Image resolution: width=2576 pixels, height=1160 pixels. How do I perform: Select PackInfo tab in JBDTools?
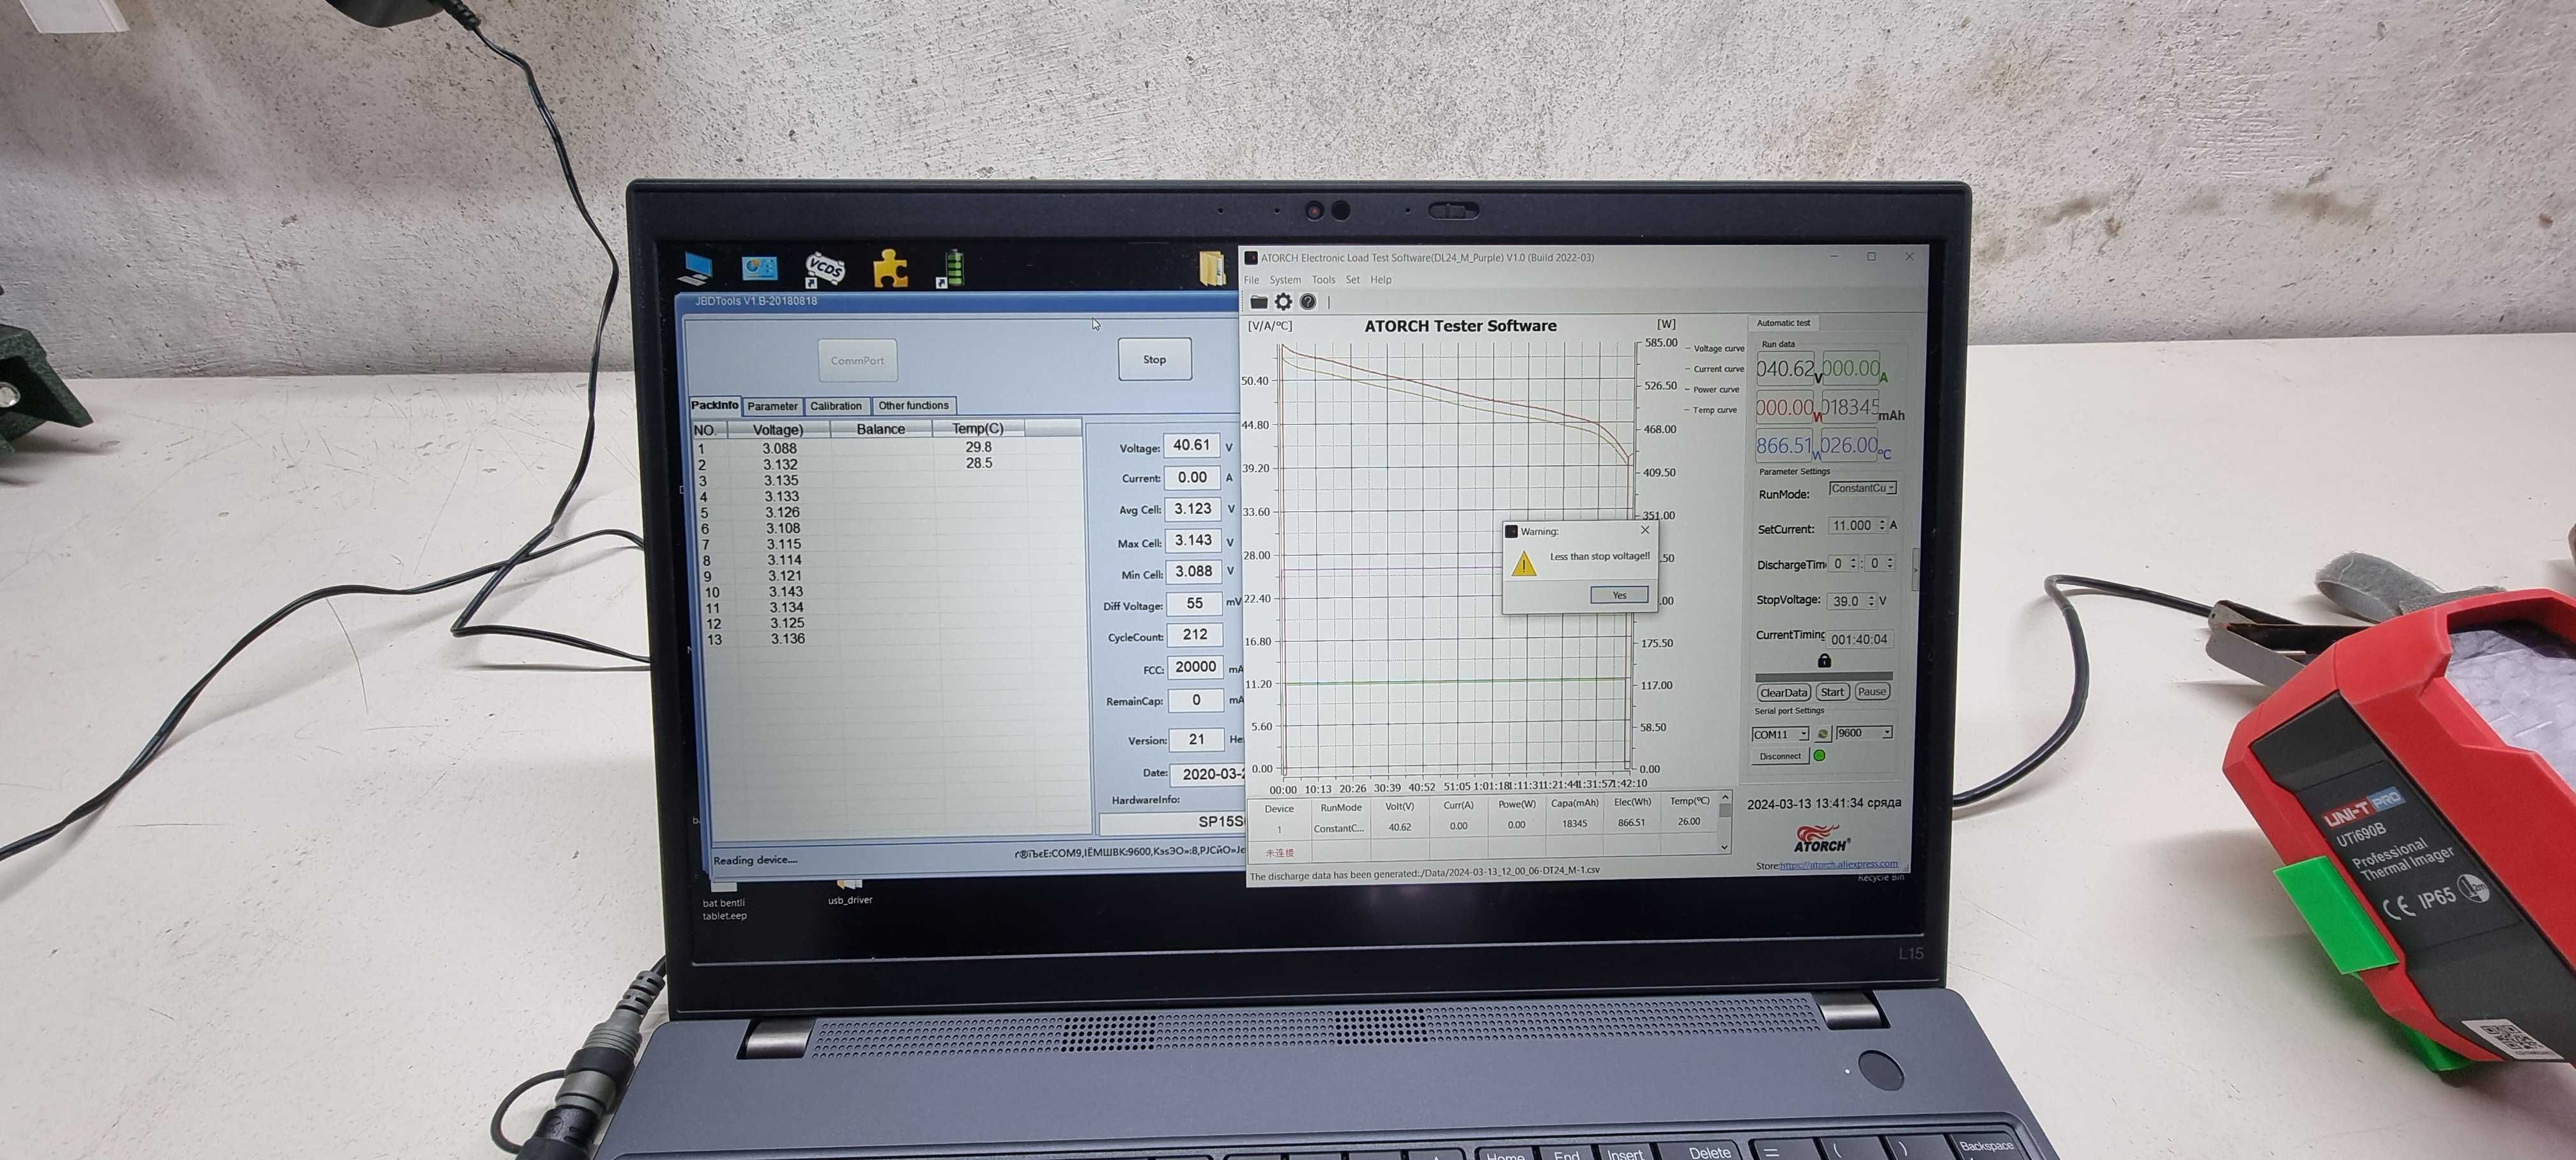[715, 405]
